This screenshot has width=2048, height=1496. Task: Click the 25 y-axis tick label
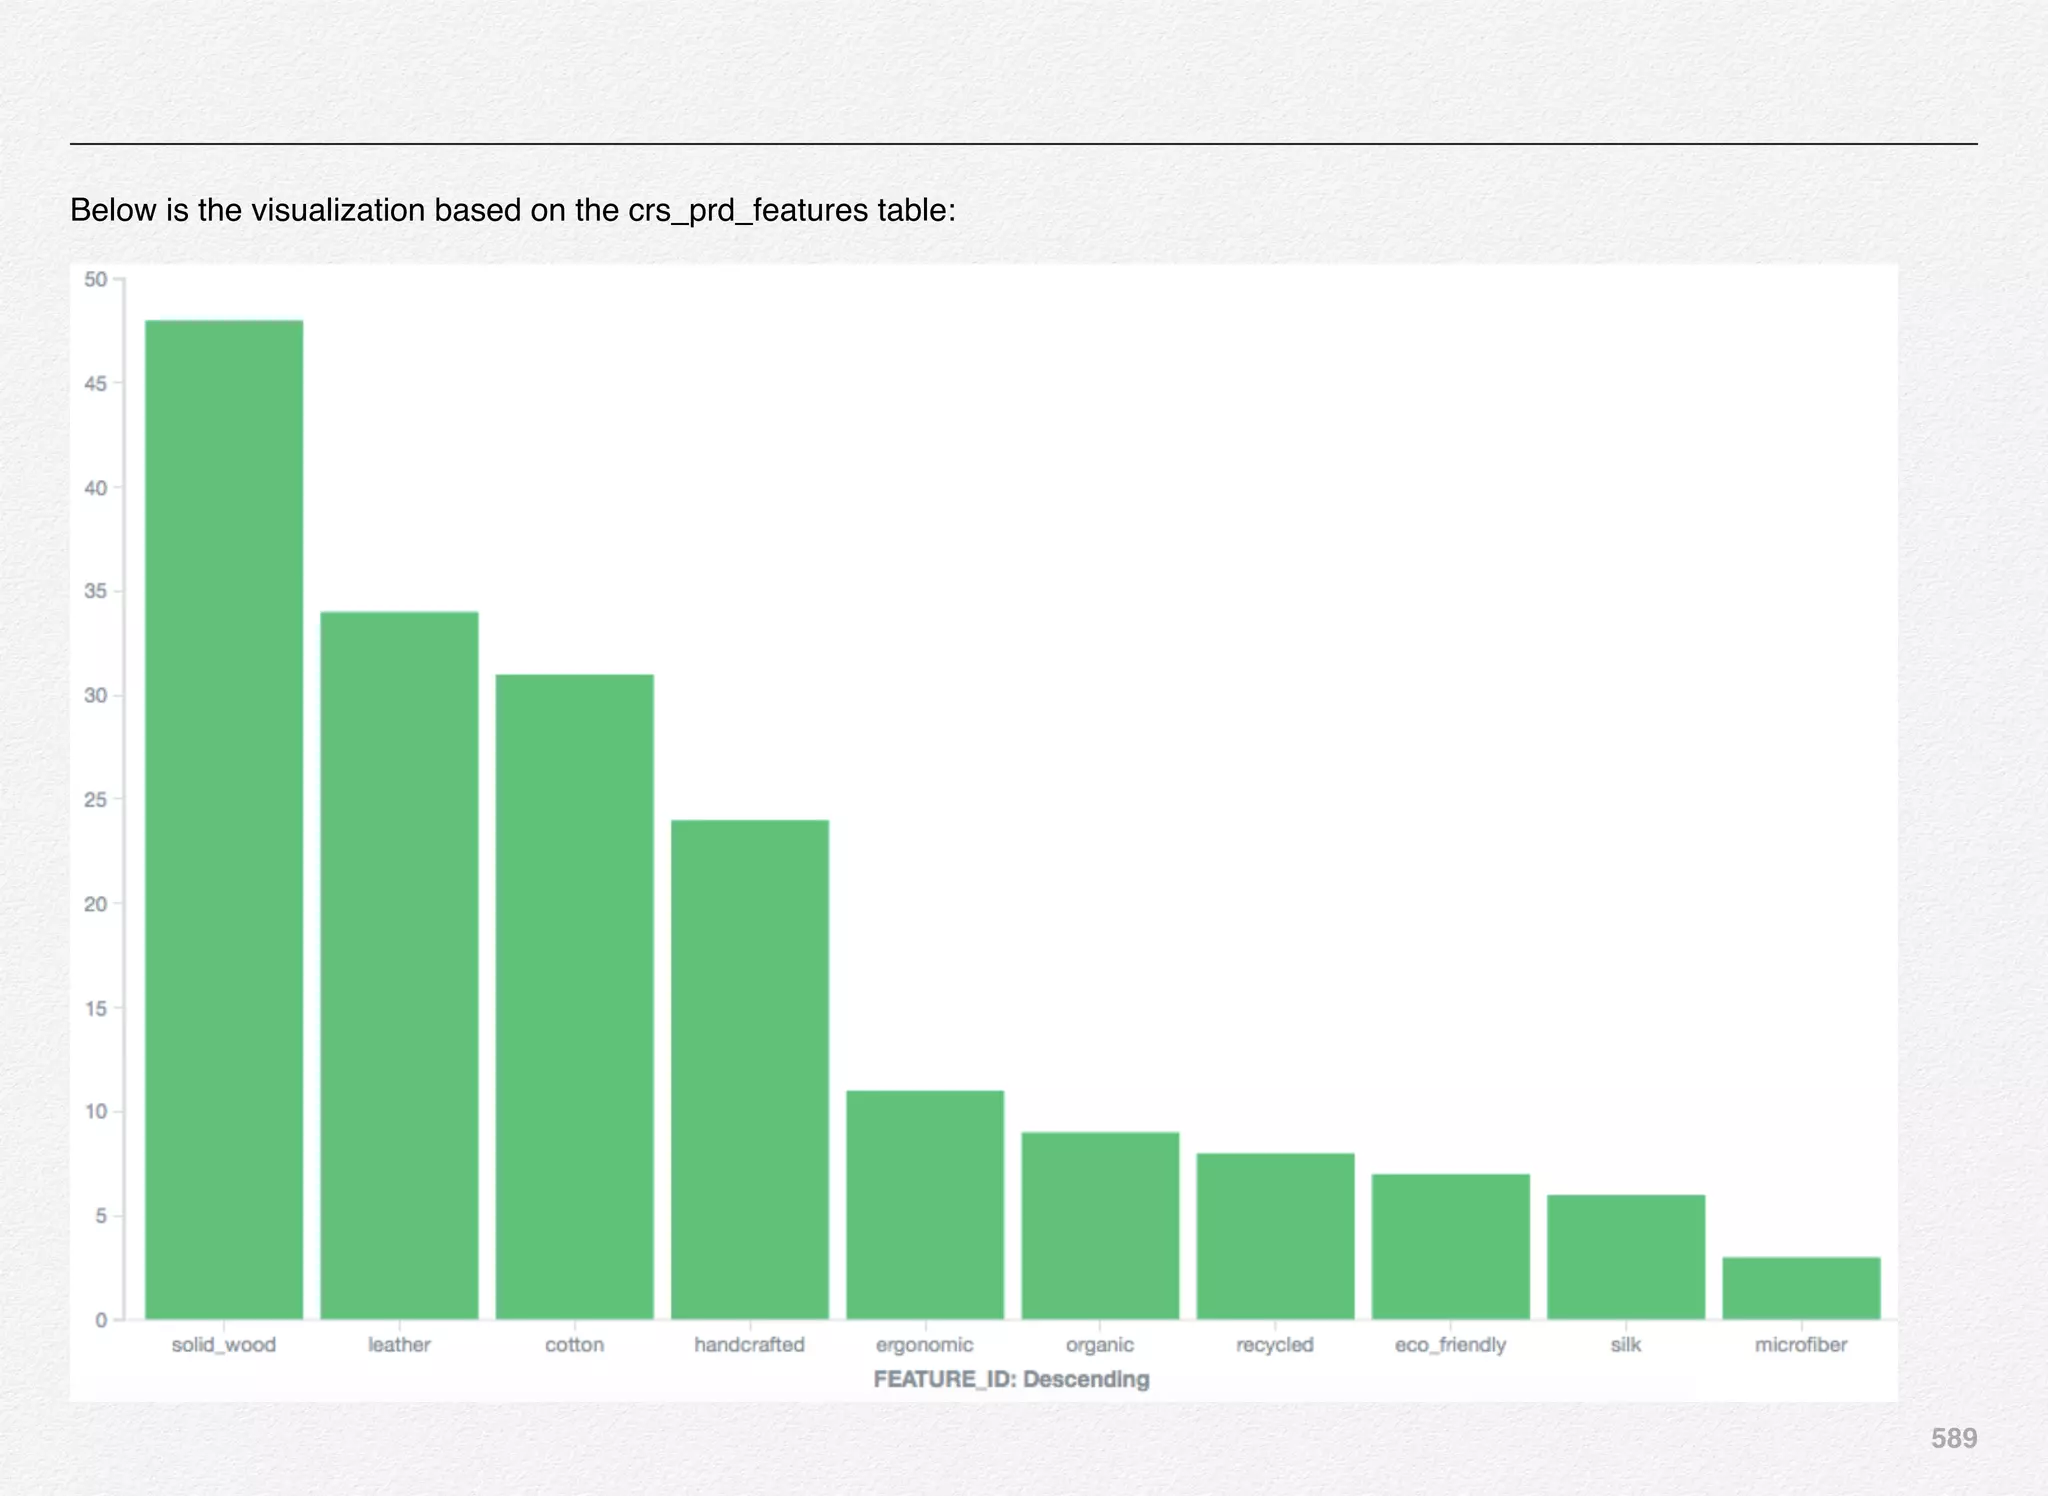coord(96,800)
